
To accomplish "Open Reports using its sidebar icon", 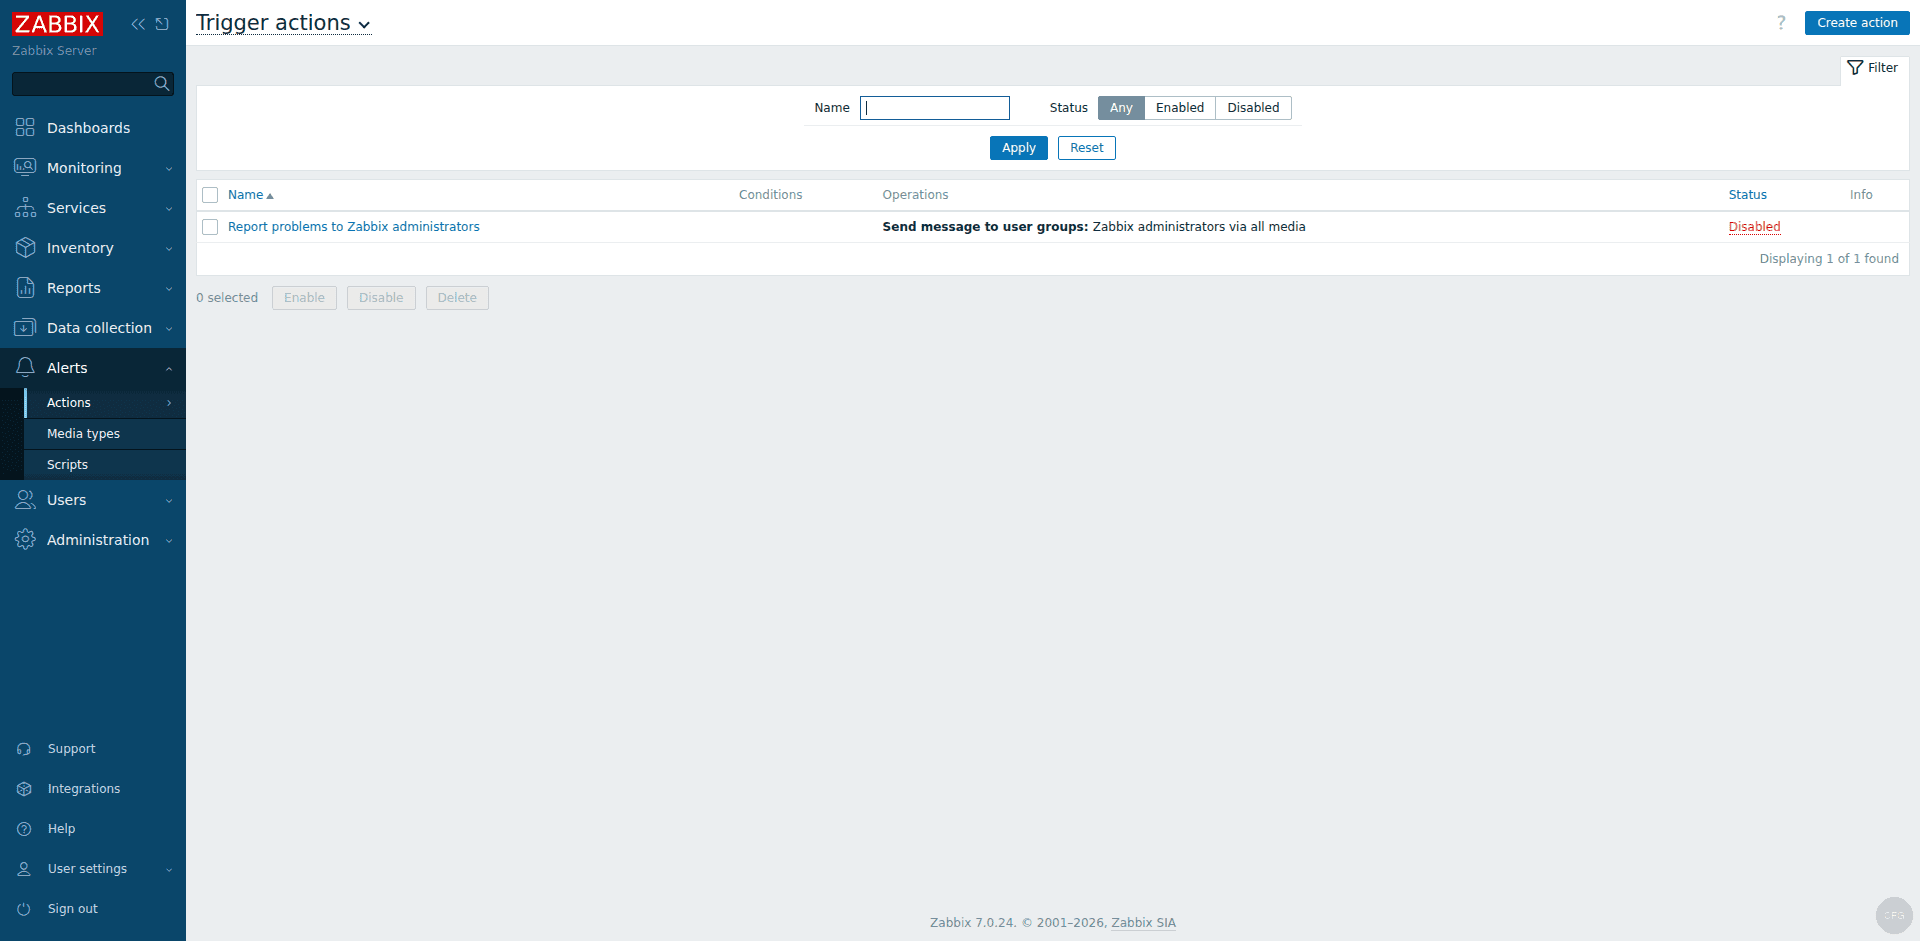I will pyautogui.click(x=25, y=288).
